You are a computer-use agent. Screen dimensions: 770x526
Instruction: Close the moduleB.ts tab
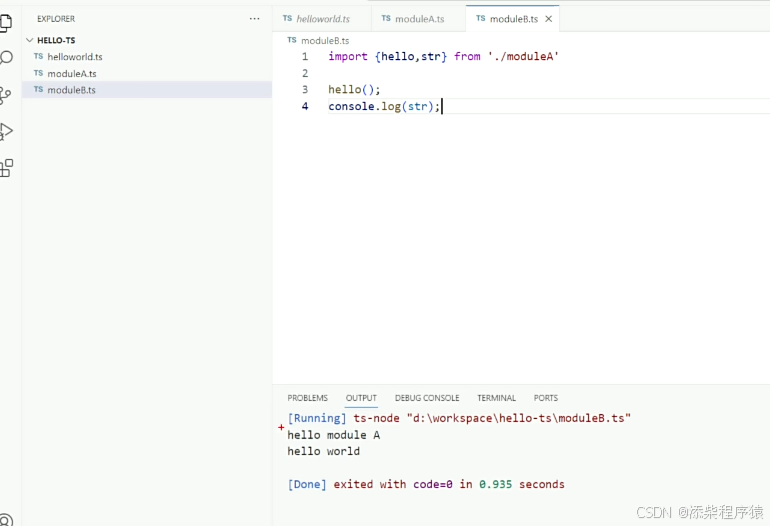tap(549, 19)
